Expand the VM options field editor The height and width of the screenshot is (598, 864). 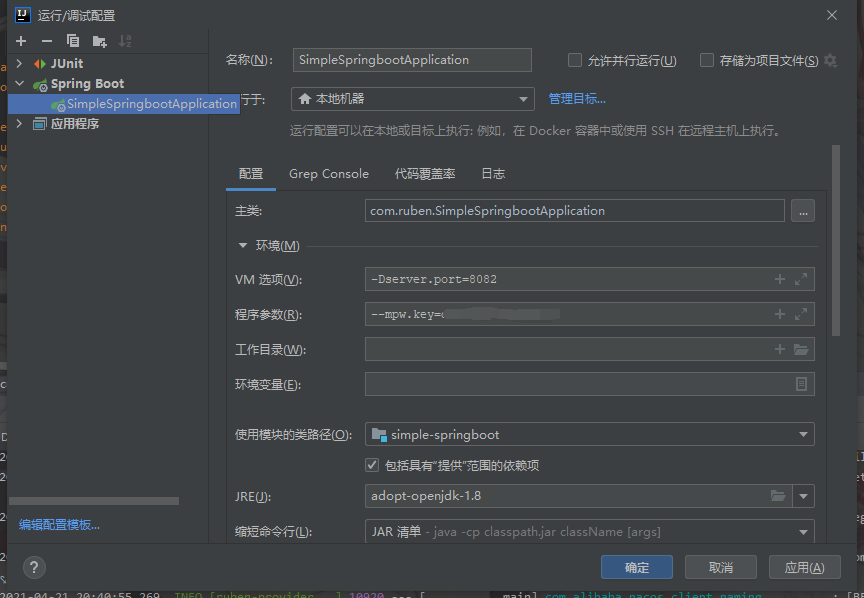[x=800, y=280]
